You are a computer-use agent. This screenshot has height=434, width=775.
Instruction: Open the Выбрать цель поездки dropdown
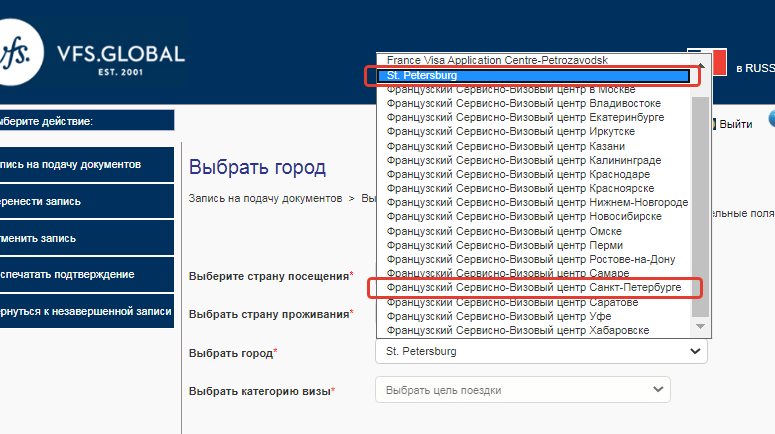click(523, 390)
